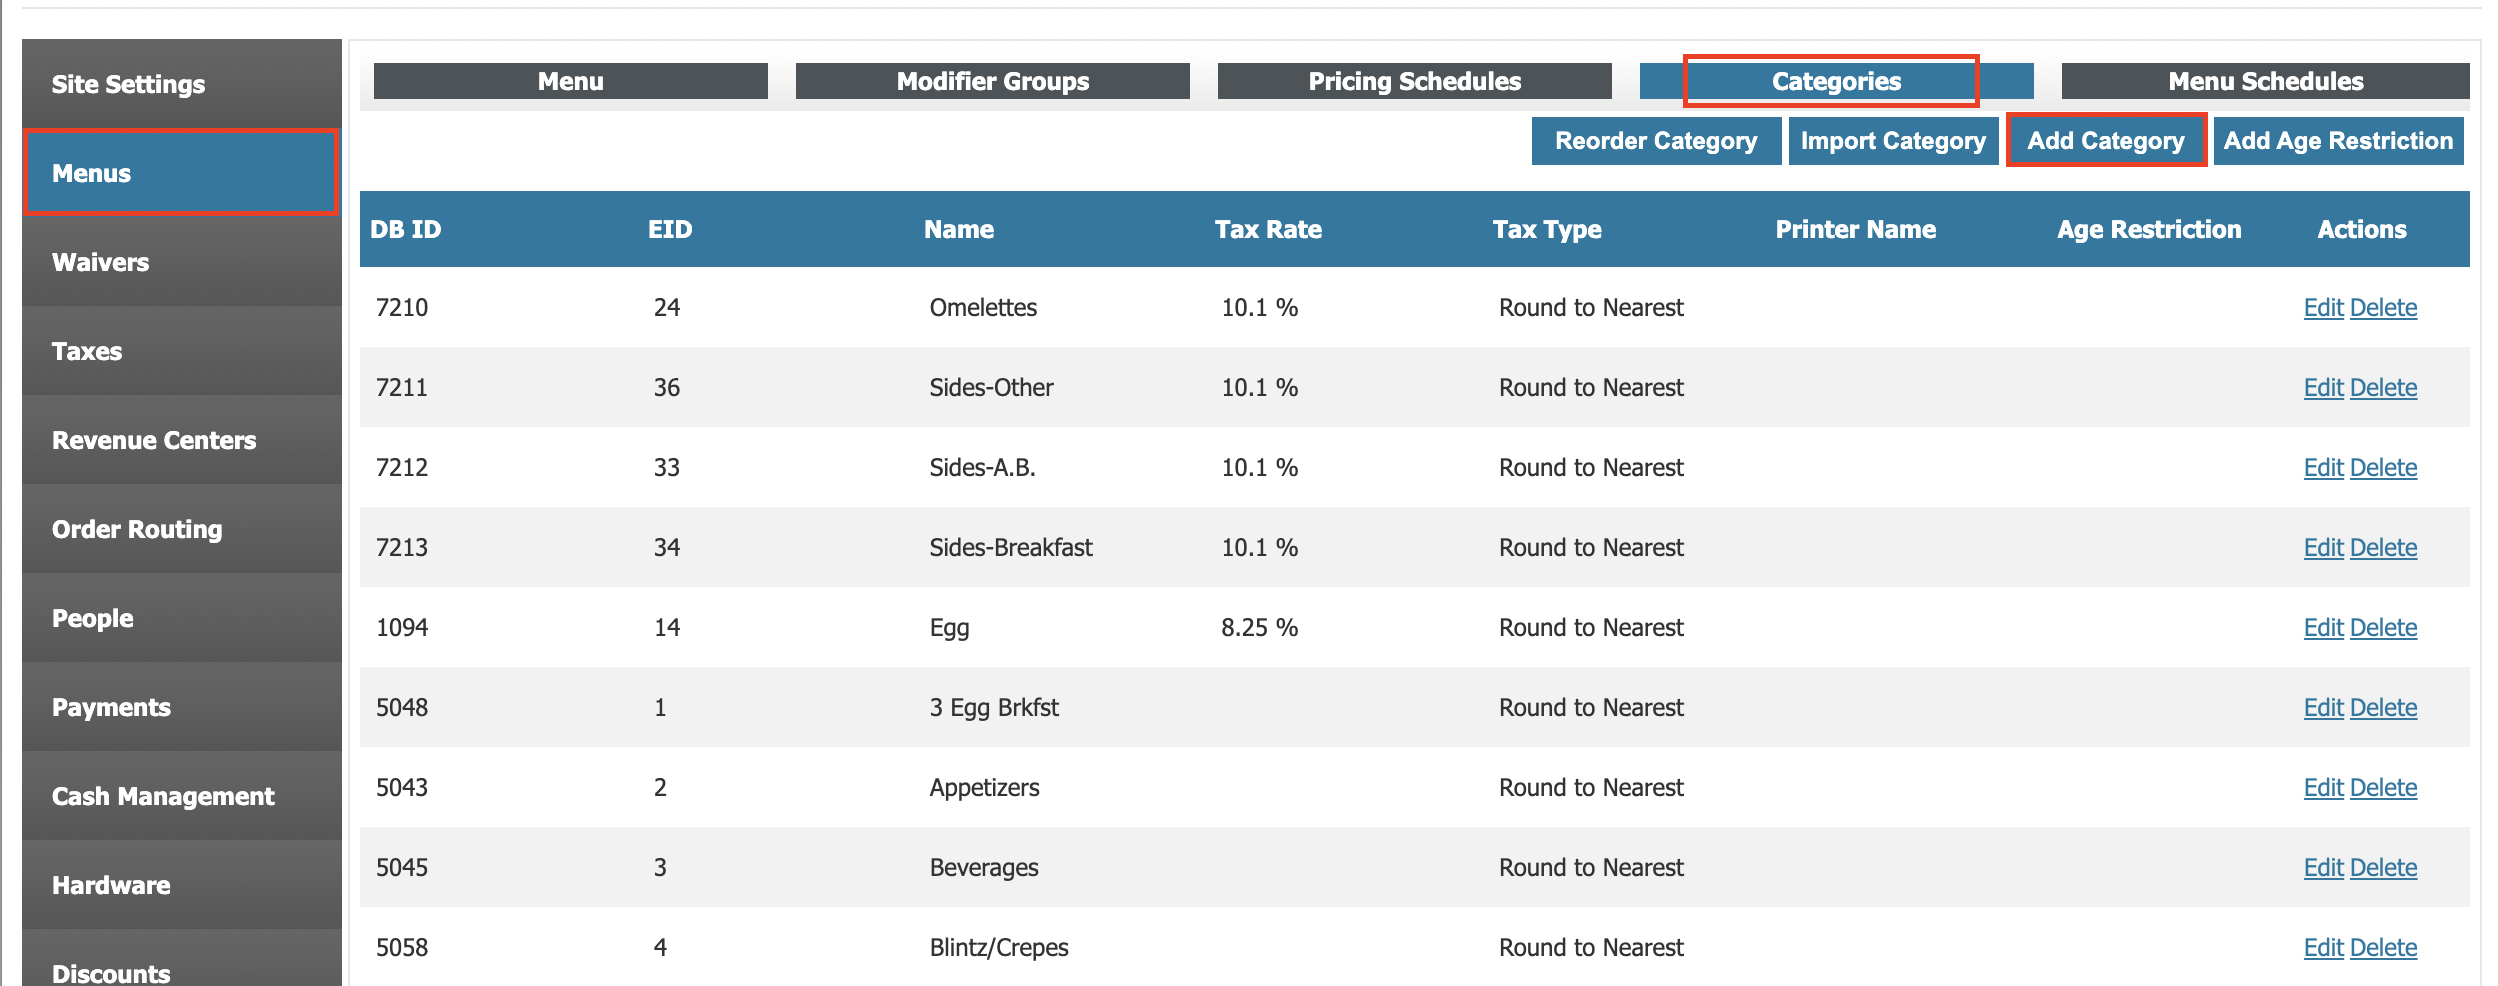Select the Categories tab
Viewport: 2498px width, 986px height.
pos(1836,81)
